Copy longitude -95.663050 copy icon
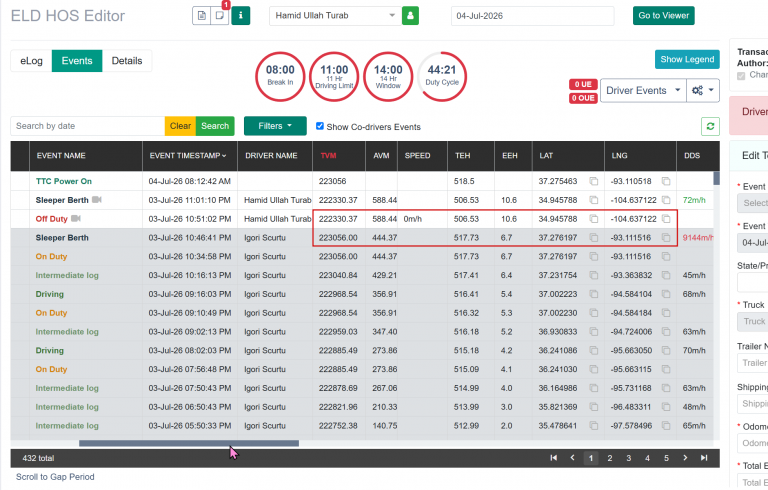 (666, 350)
